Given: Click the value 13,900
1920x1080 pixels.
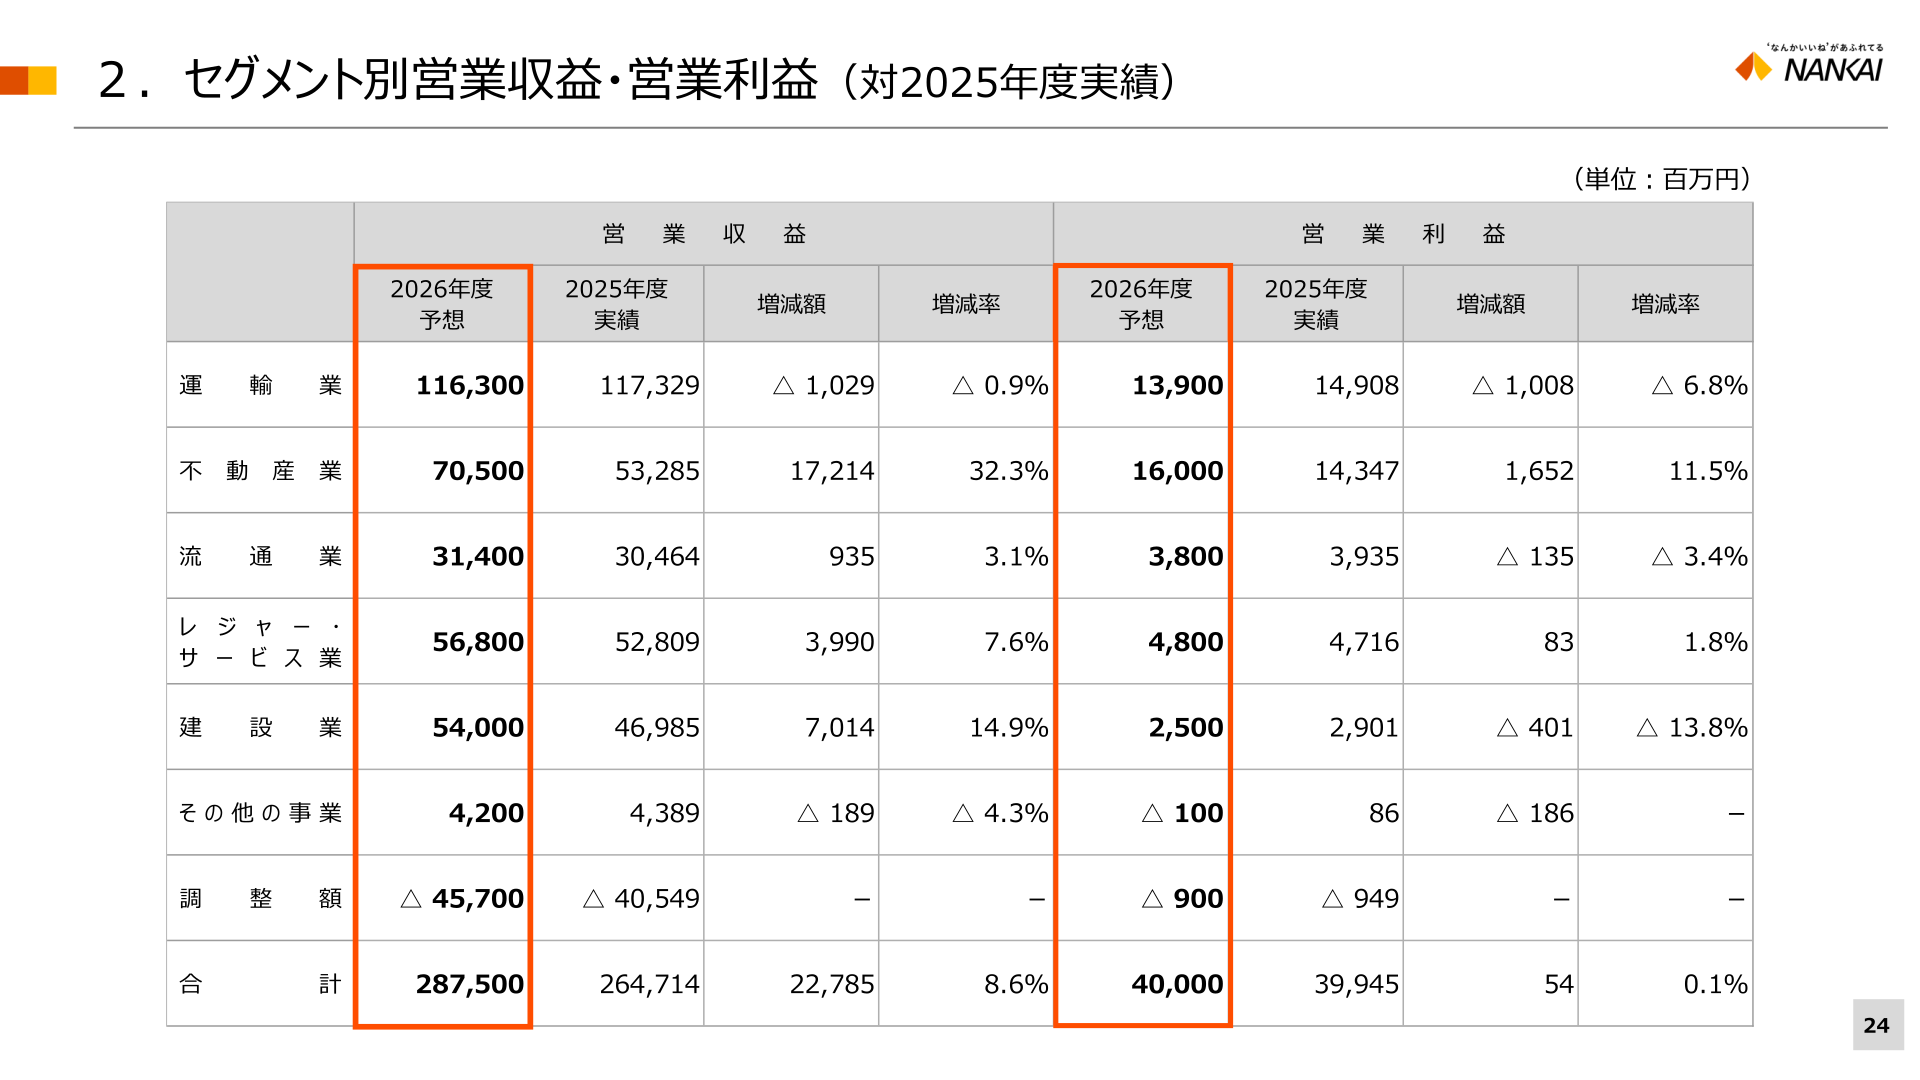Looking at the screenshot, I should 1177,385.
